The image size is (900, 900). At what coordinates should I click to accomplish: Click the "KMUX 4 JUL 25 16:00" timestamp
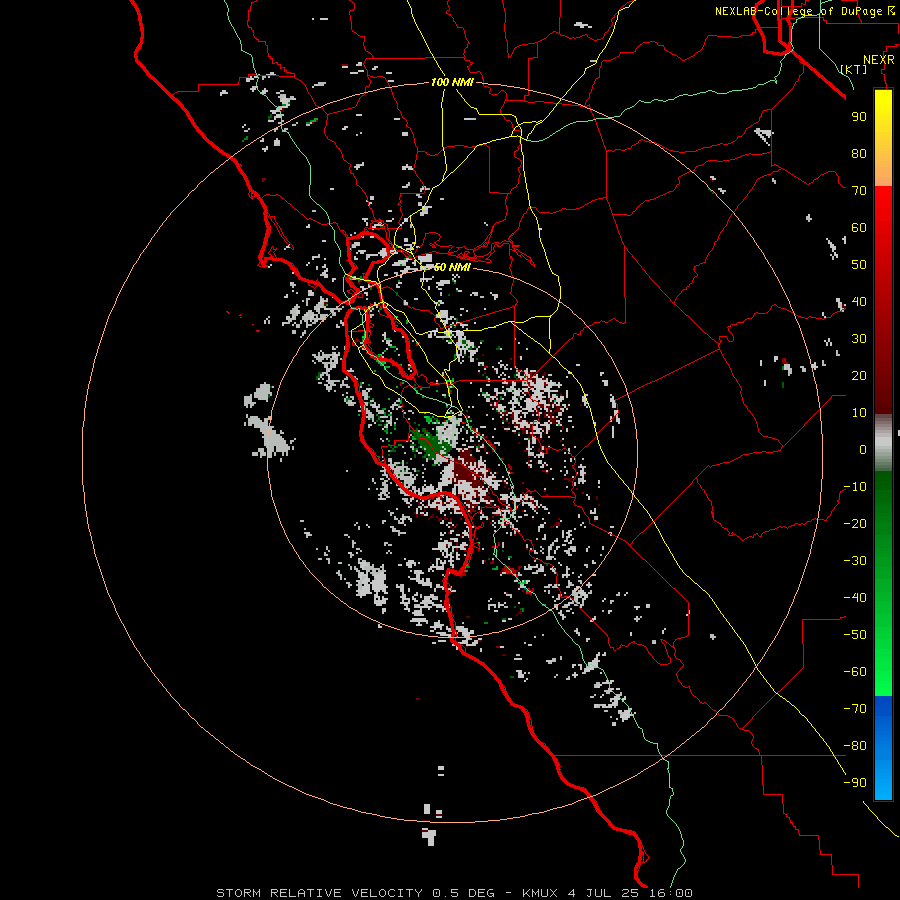point(607,893)
